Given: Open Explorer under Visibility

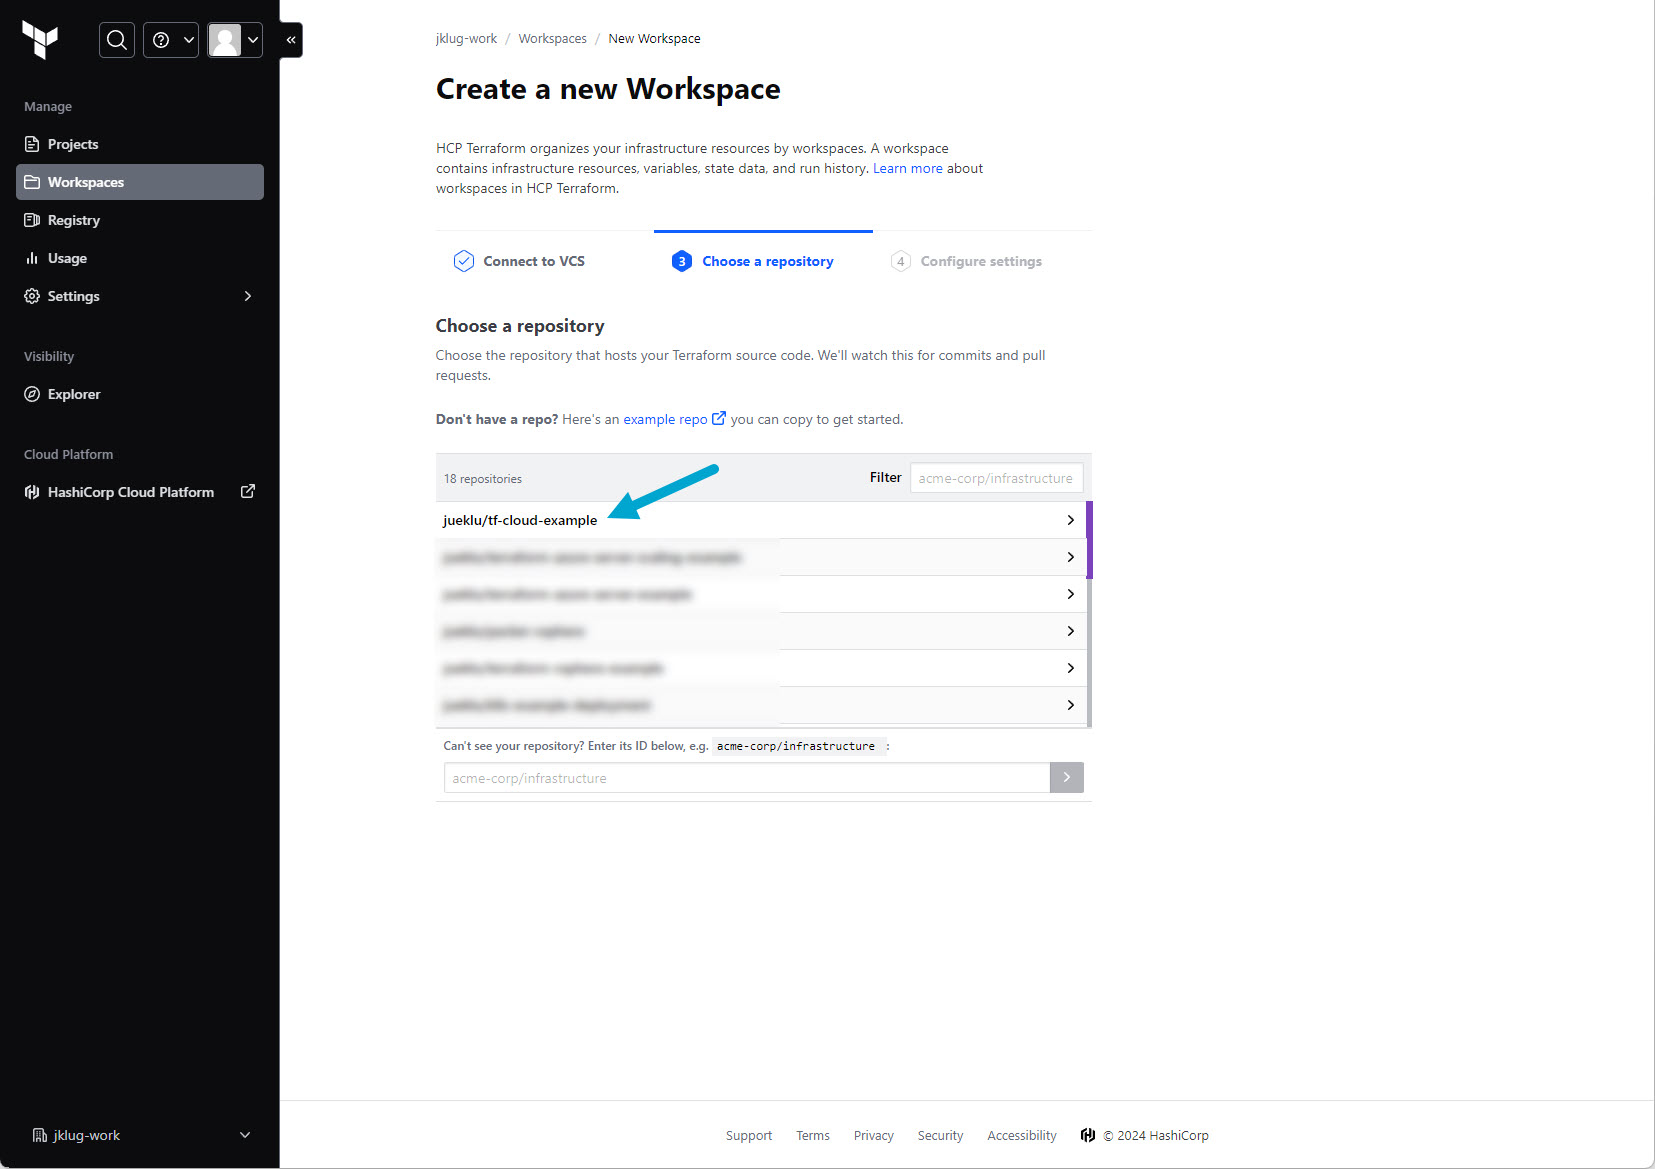Looking at the screenshot, I should click(74, 394).
